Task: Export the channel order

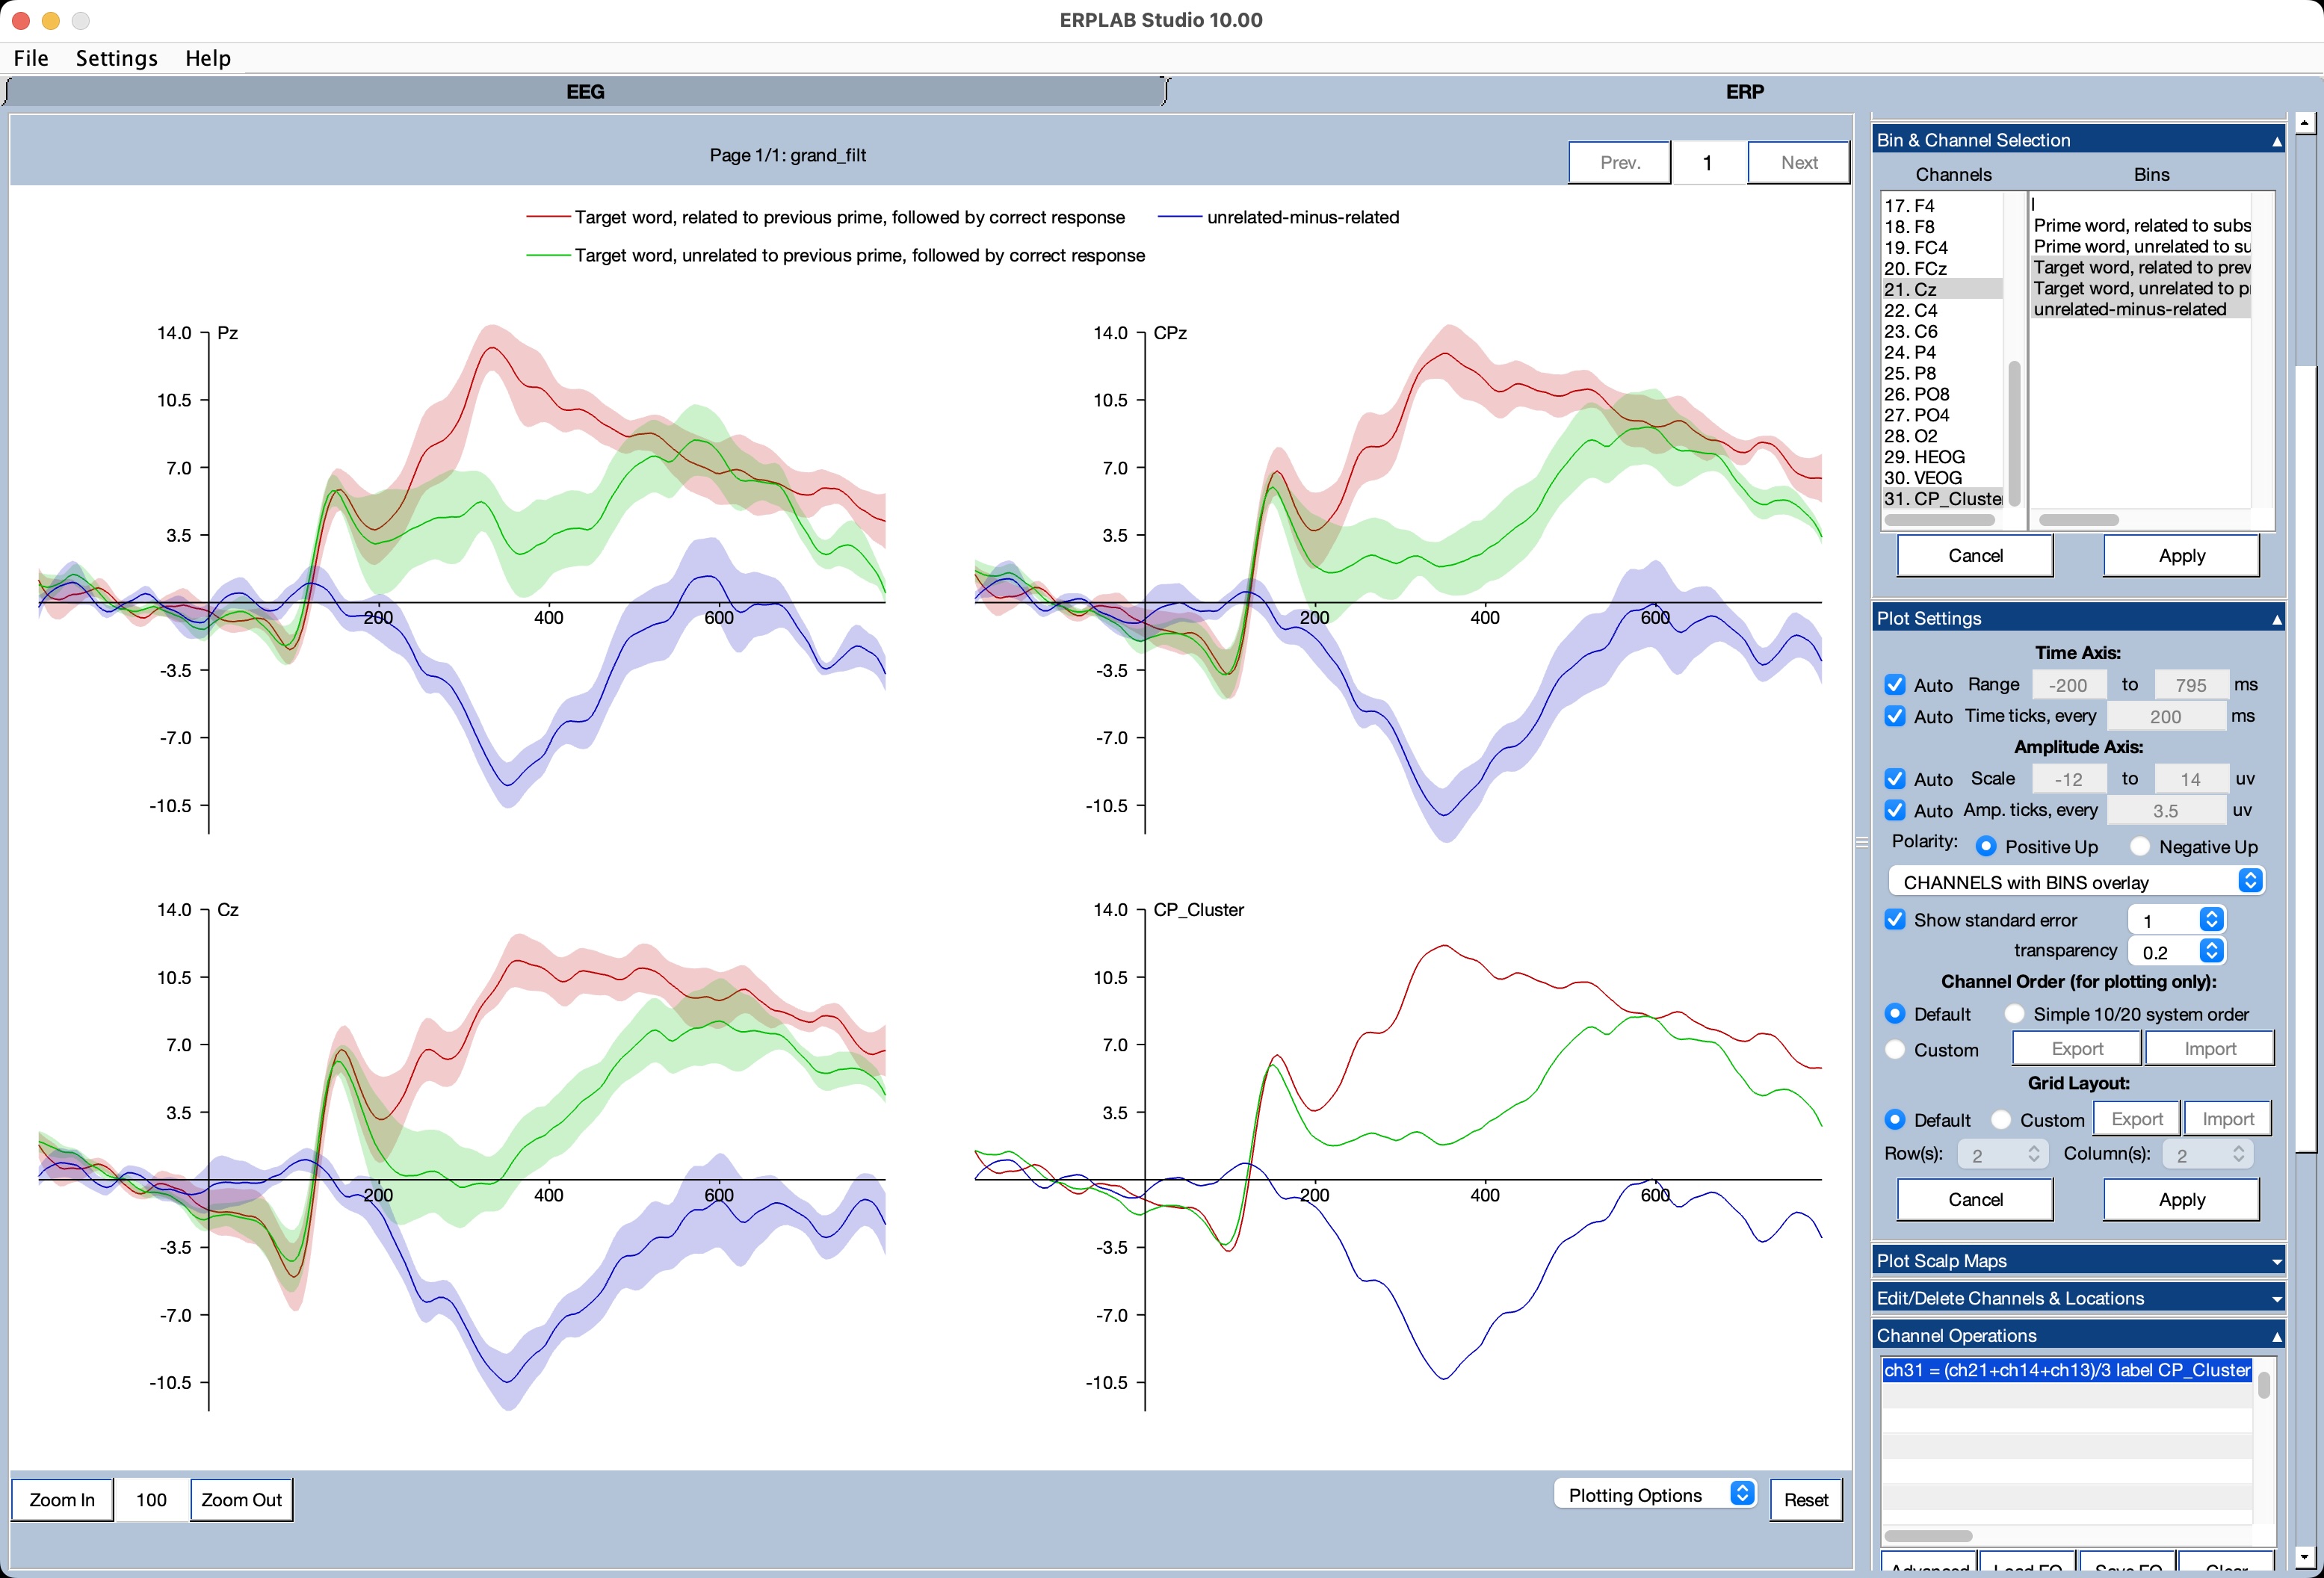Action: click(x=2077, y=1049)
